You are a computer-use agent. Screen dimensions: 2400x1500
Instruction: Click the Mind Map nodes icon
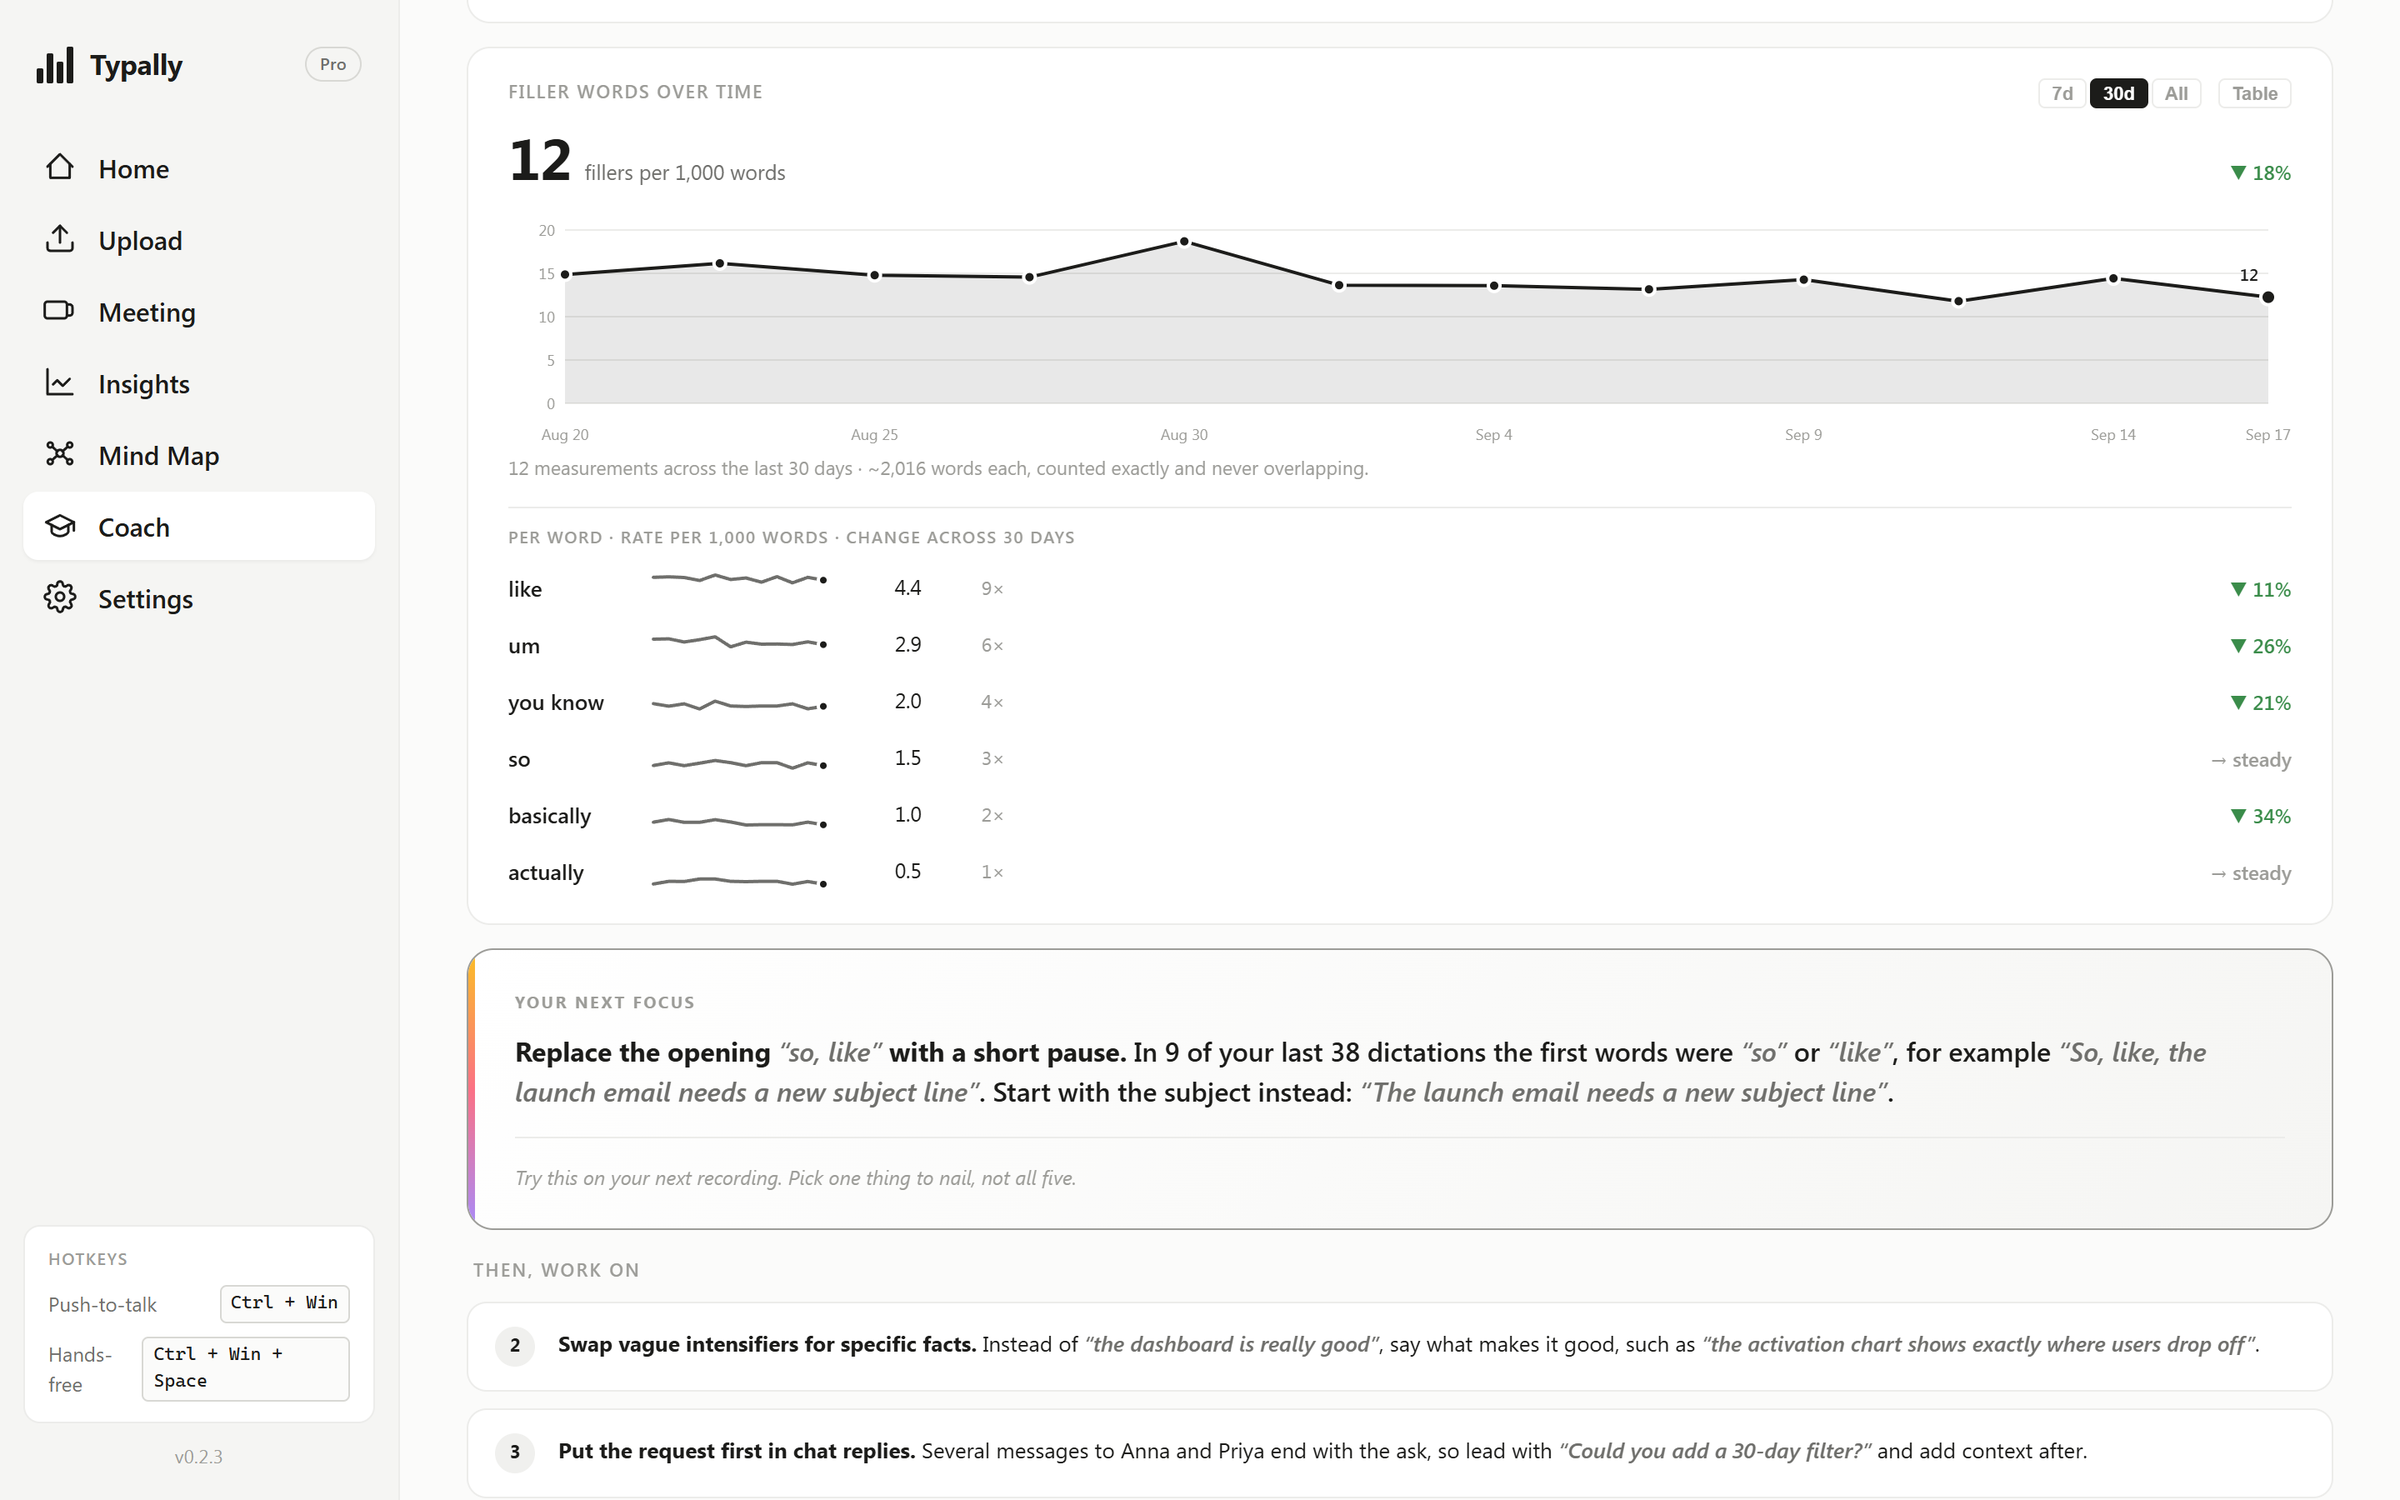pyautogui.click(x=60, y=454)
